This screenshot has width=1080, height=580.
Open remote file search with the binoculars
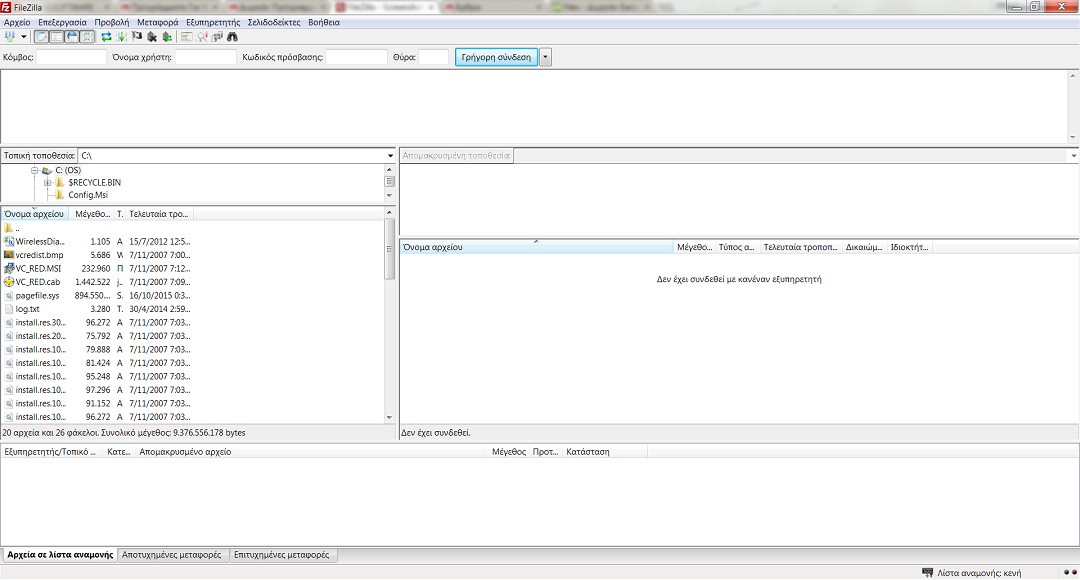[233, 37]
